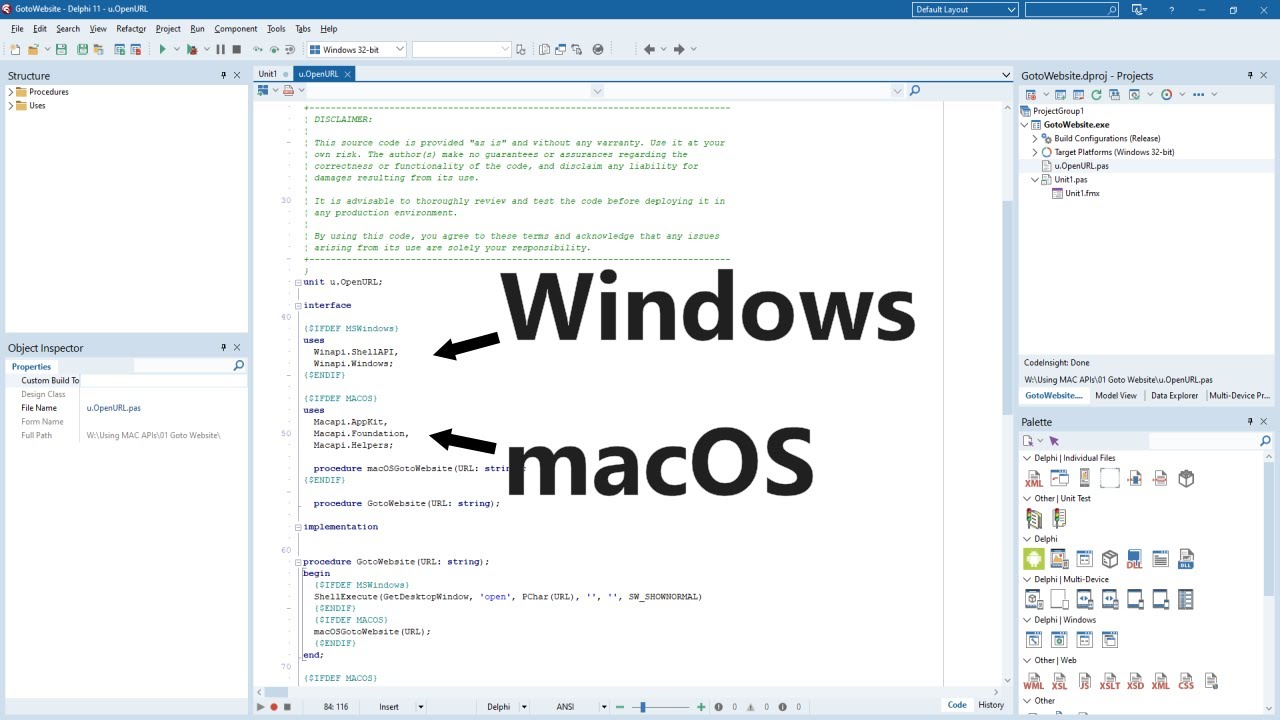Click the zoom out minus icon
The width and height of the screenshot is (1280, 720).
tap(621, 707)
